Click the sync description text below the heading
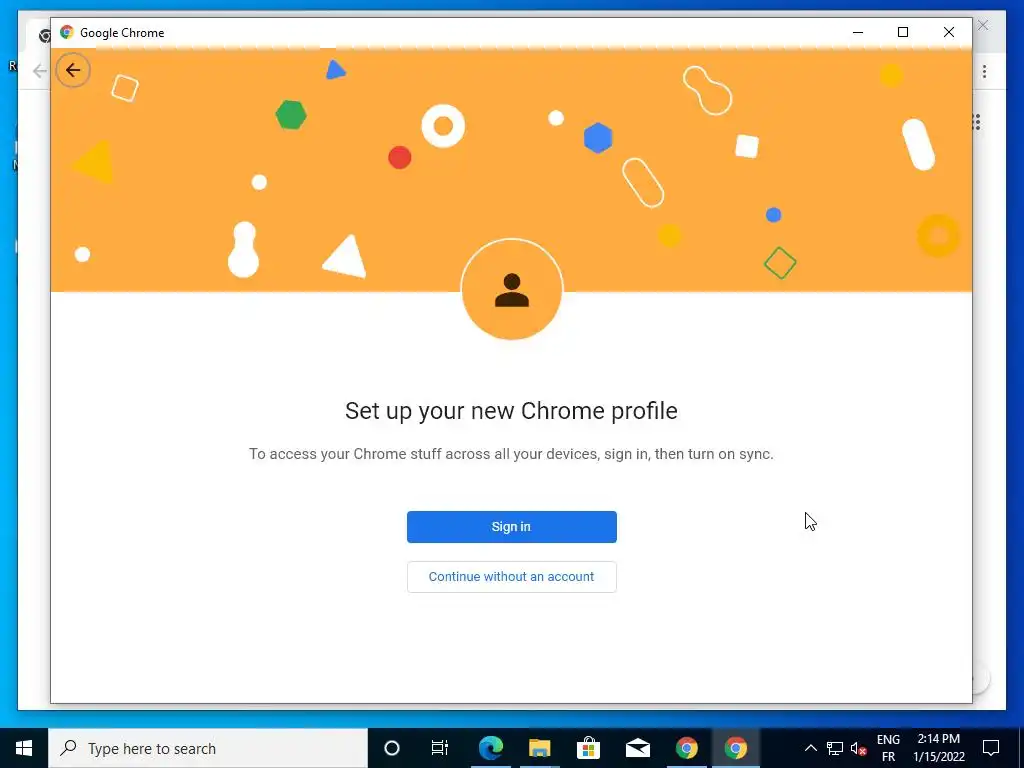1024x768 pixels. (x=511, y=454)
